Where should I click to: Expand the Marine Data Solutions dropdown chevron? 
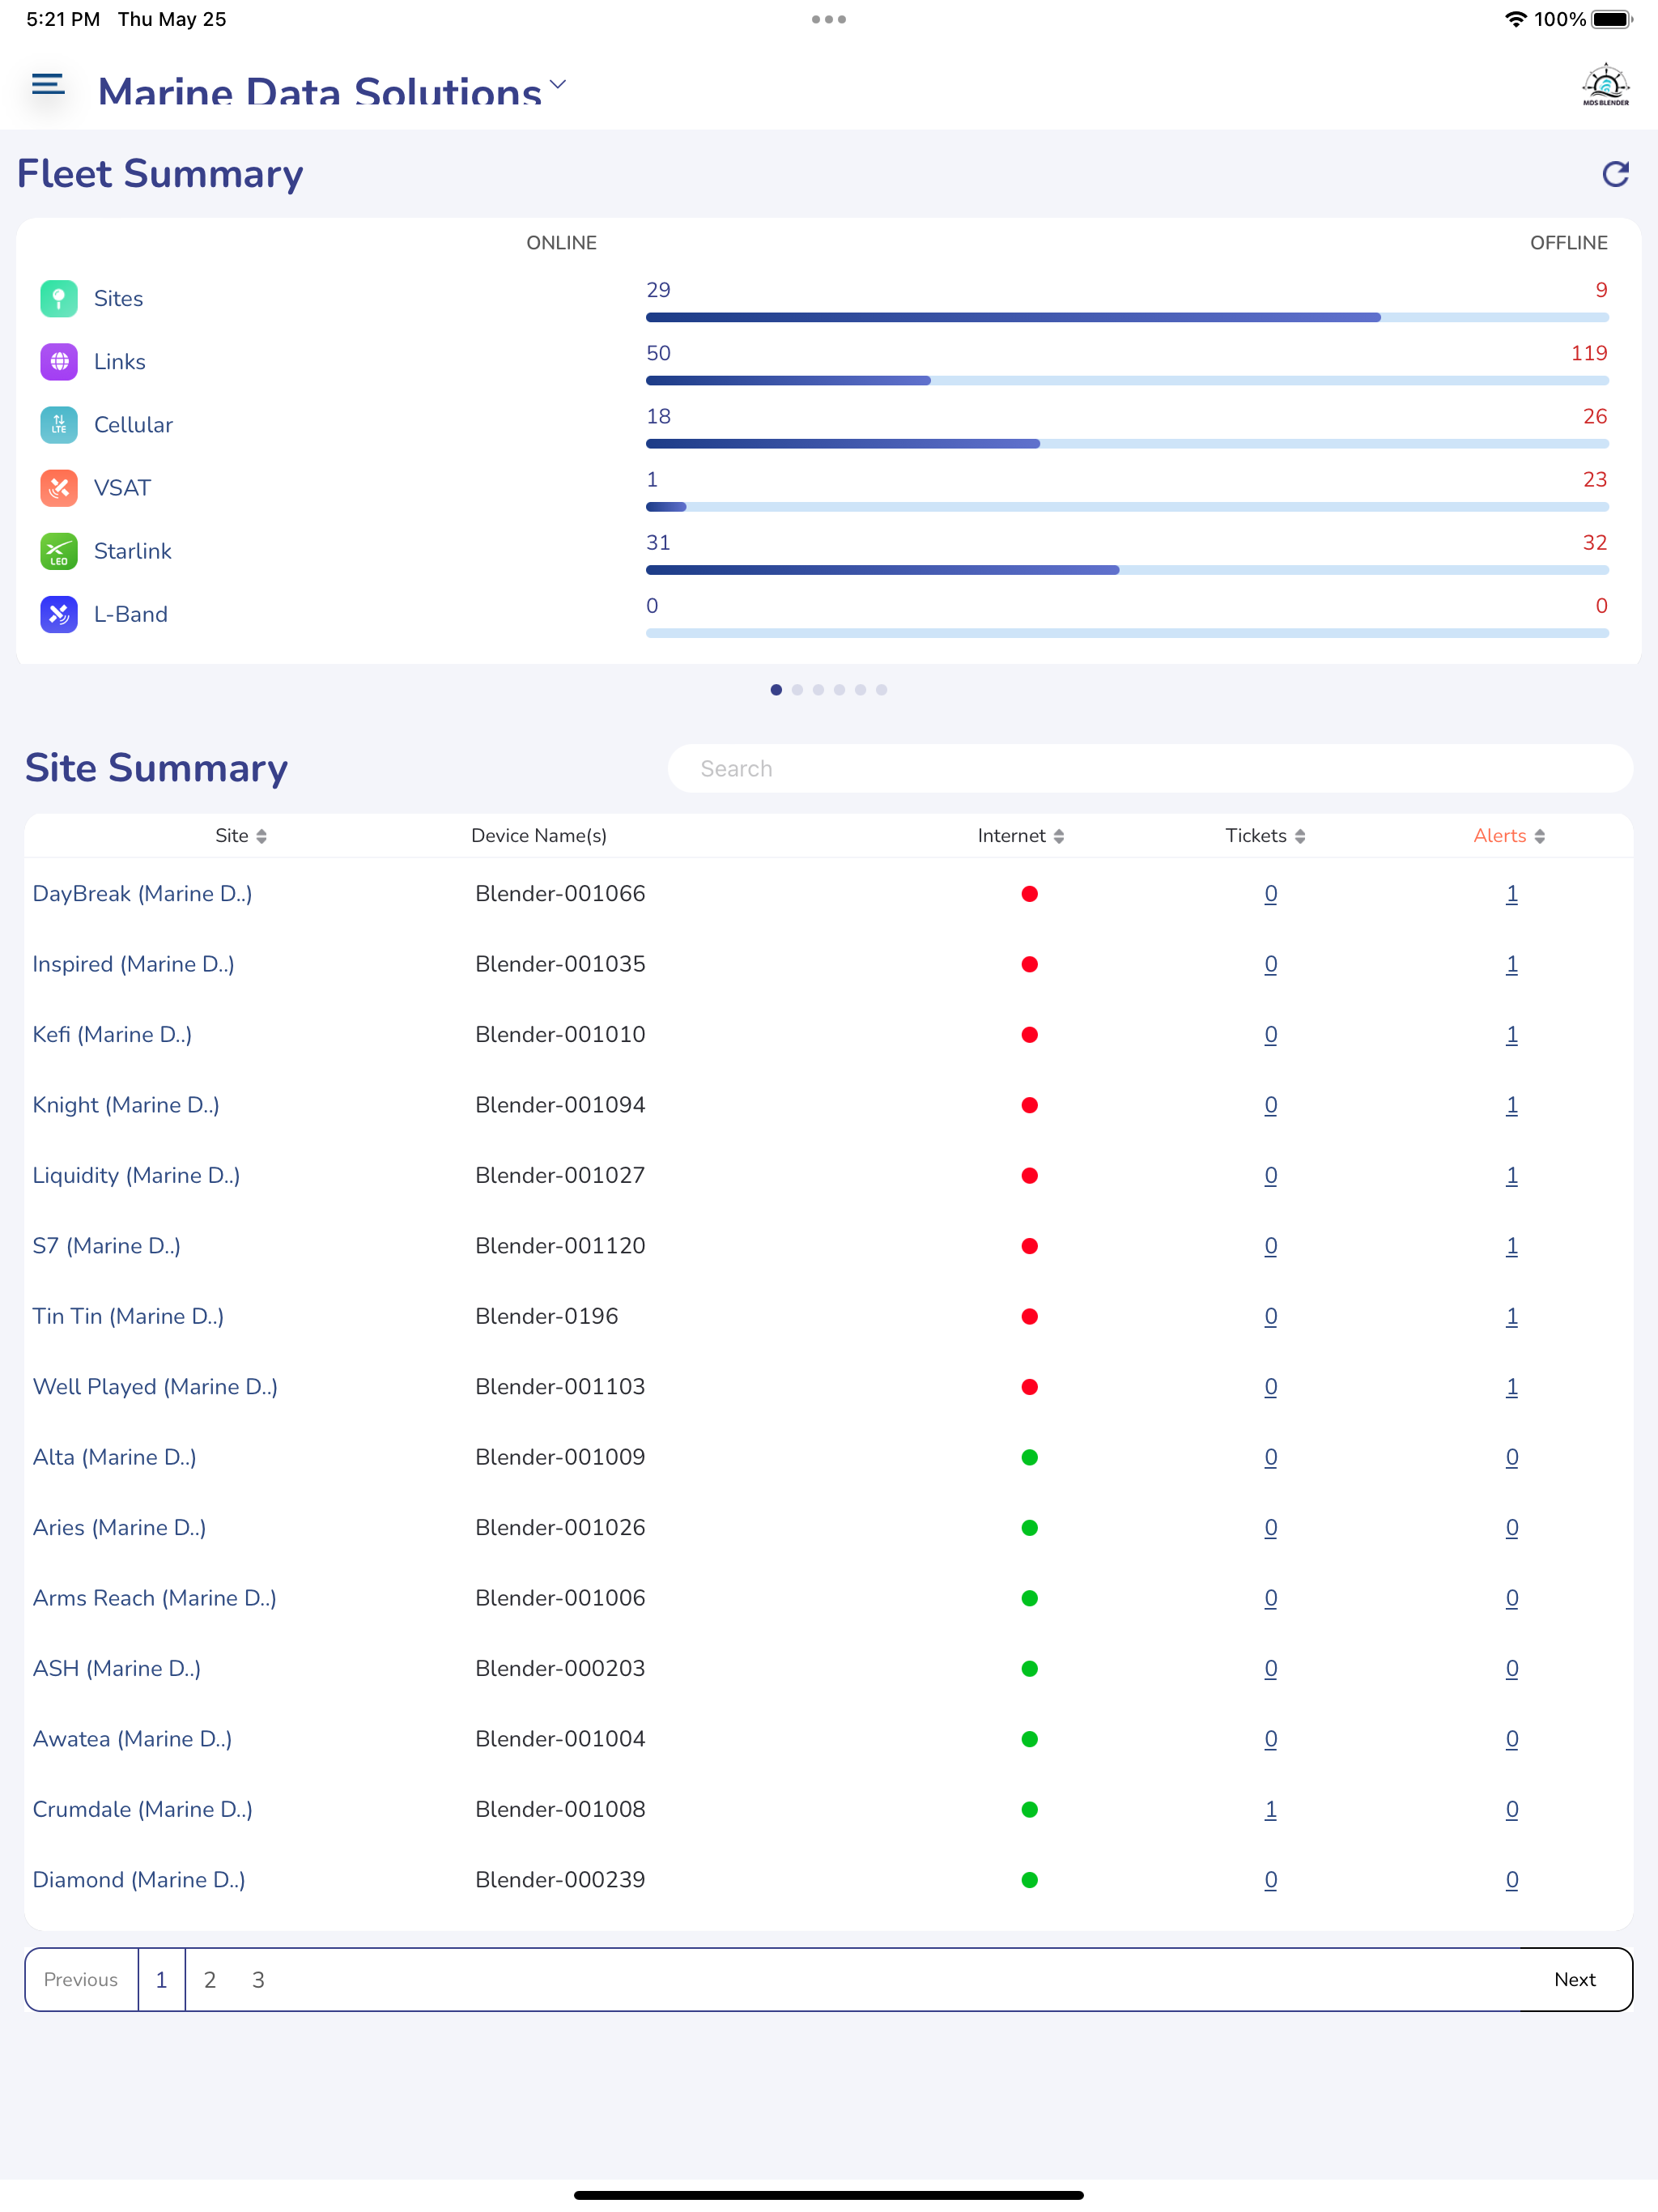558,84
